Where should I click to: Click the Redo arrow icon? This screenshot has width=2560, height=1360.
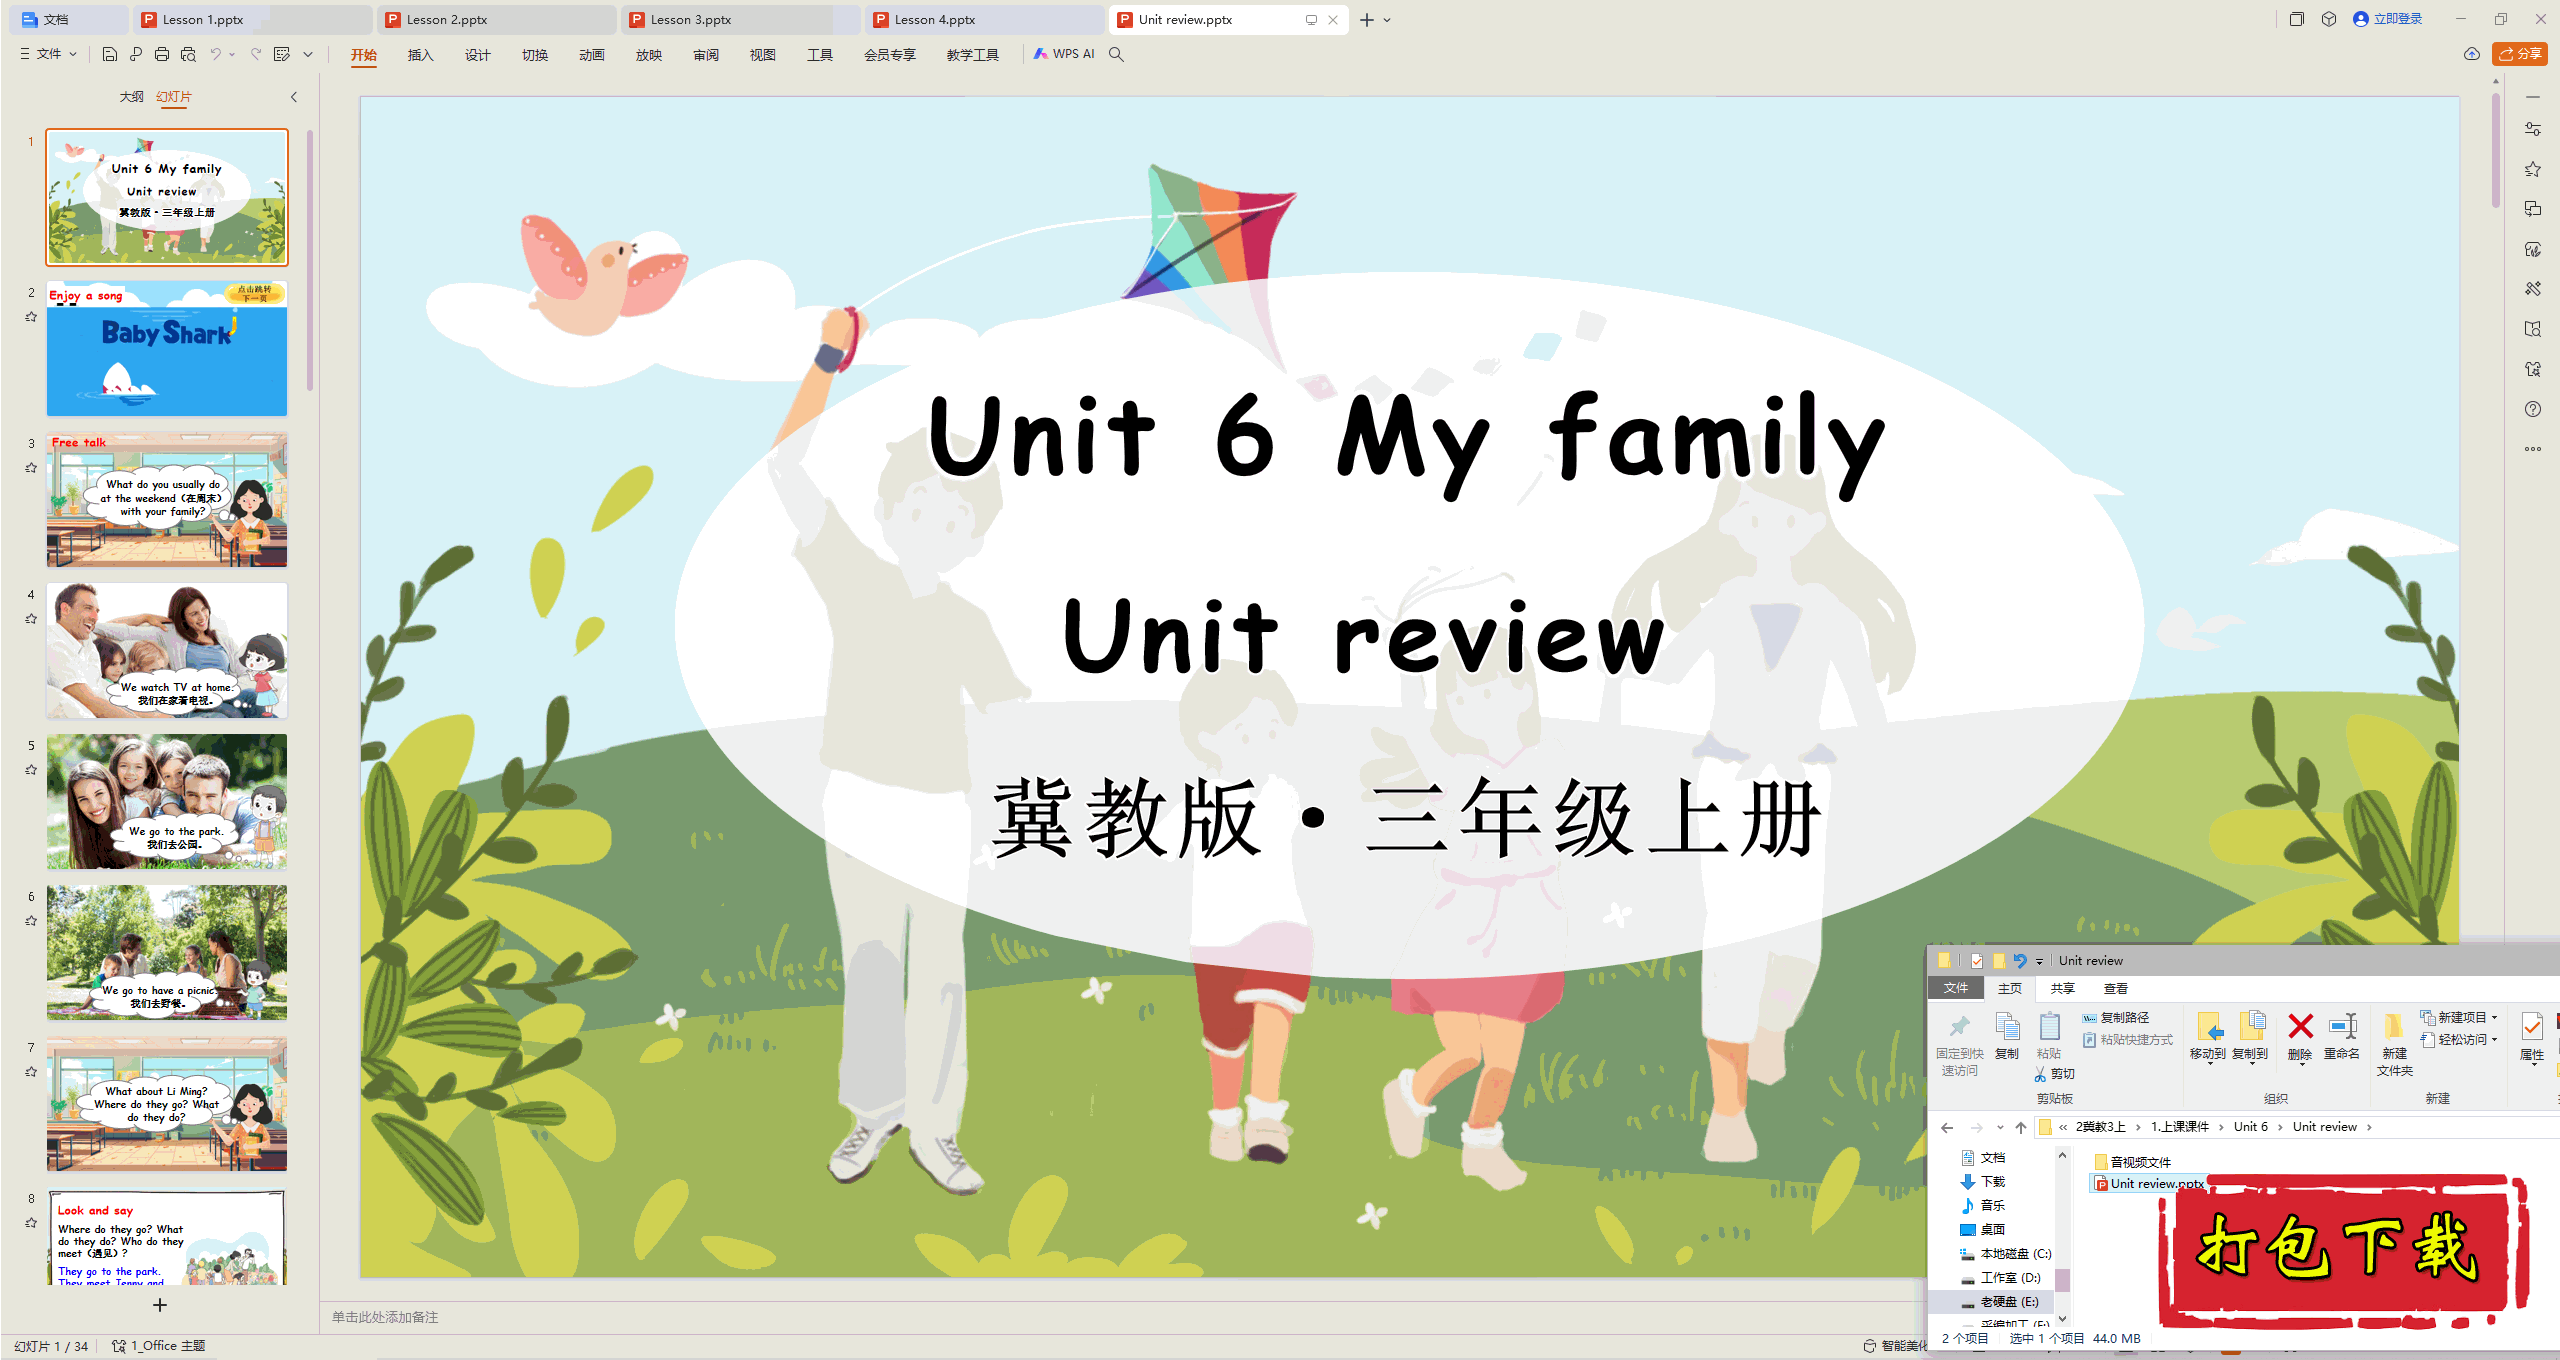tap(256, 54)
